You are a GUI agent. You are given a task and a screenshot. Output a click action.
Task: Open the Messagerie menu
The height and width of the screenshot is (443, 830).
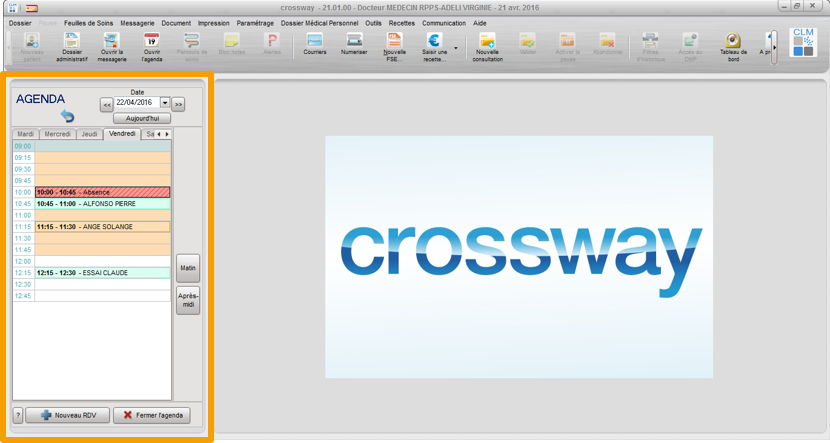(x=137, y=23)
